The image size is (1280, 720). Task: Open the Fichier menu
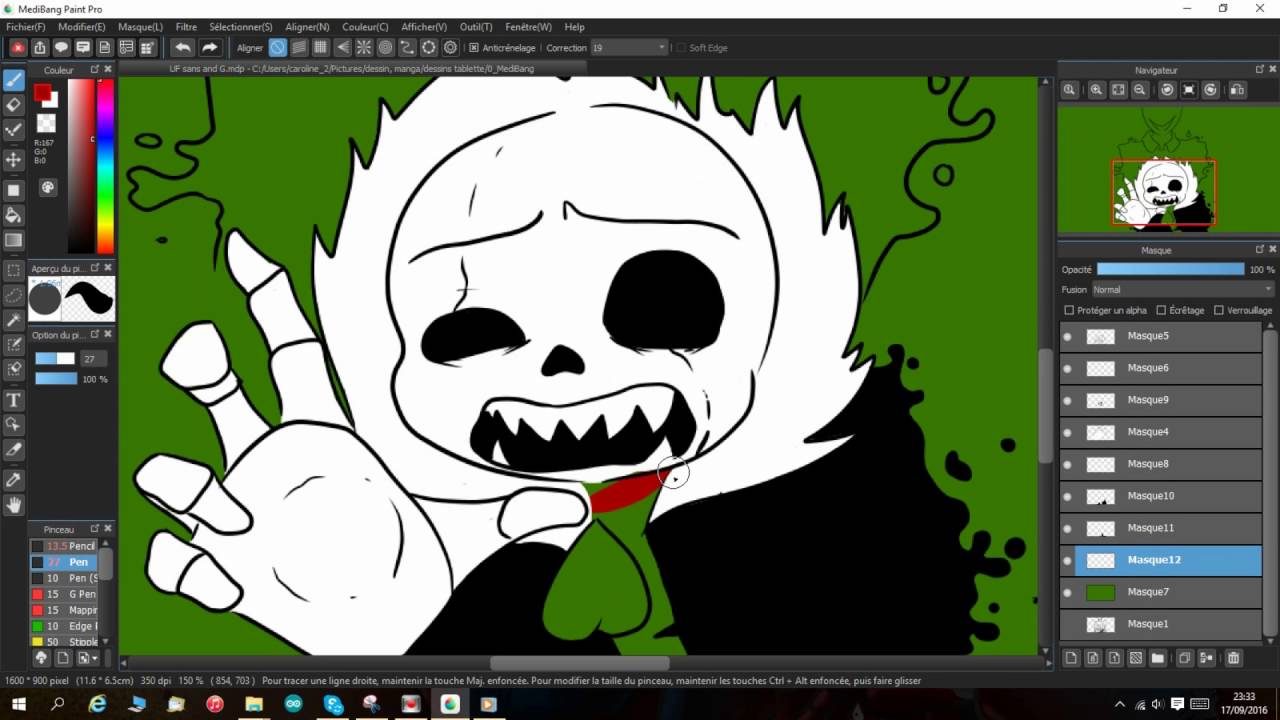[x=26, y=27]
